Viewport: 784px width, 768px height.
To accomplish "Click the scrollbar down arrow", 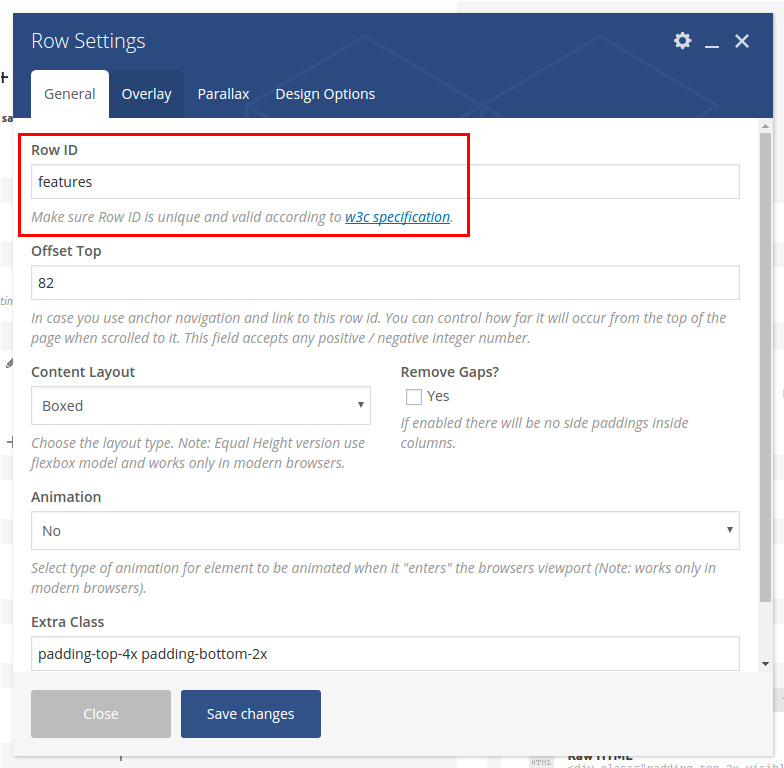I will click(765, 664).
